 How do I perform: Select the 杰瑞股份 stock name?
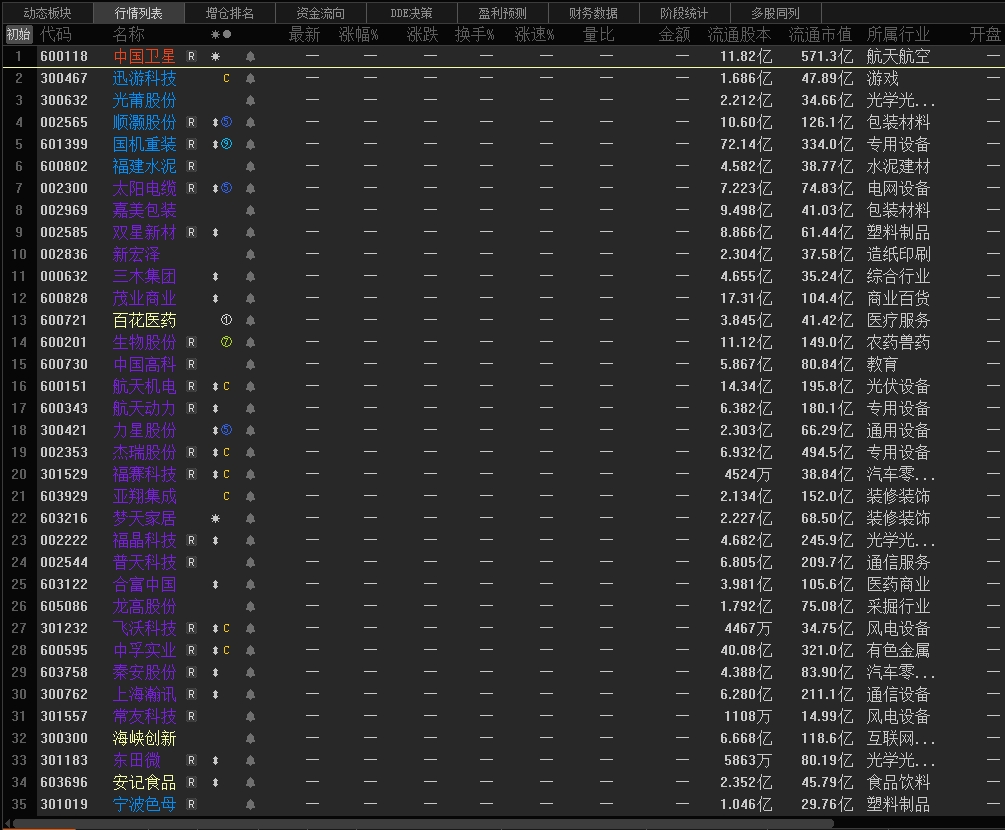[144, 452]
